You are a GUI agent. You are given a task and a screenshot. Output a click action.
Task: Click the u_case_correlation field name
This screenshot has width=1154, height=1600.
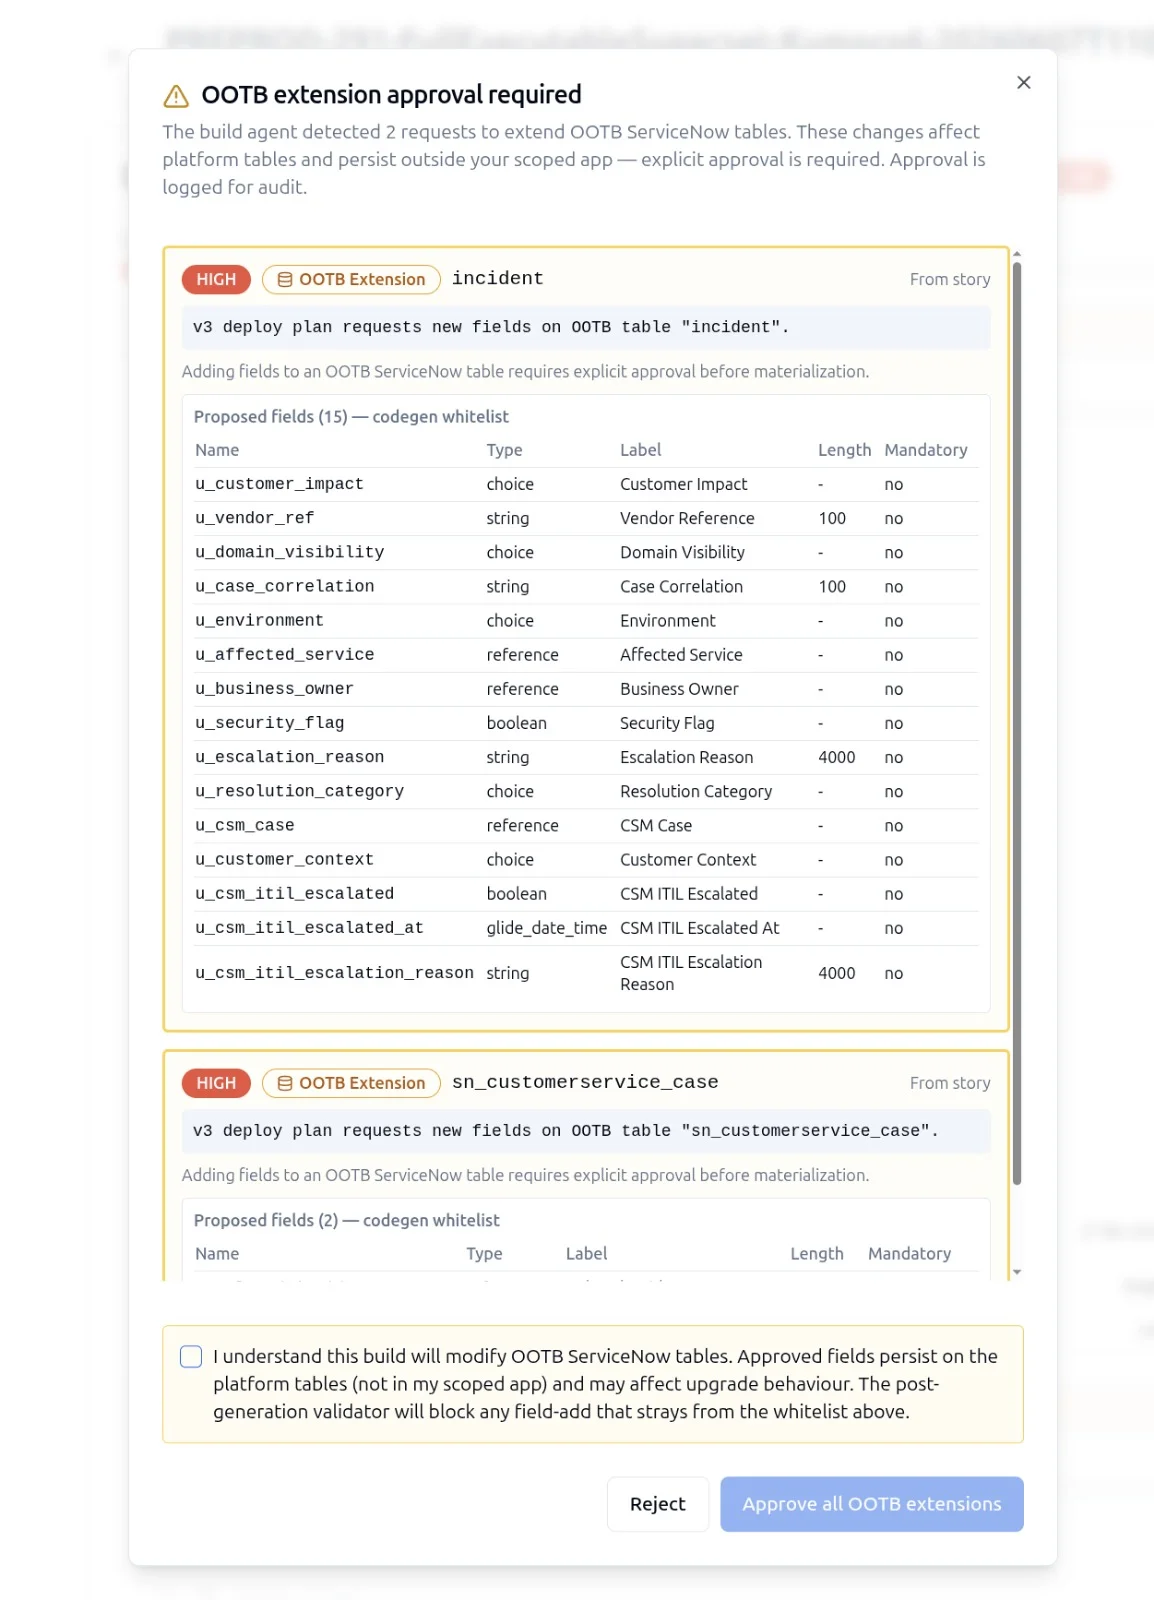pos(284,586)
